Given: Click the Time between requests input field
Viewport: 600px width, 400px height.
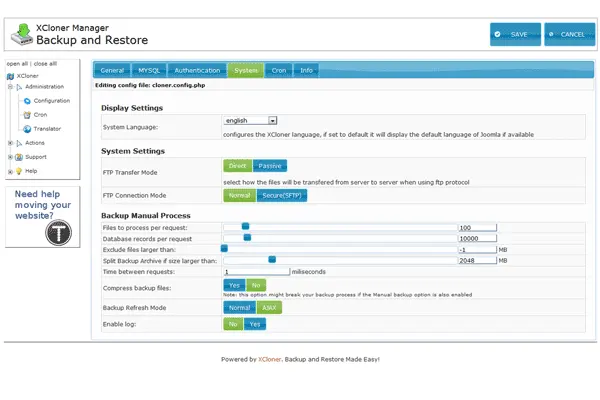Looking at the screenshot, I should coord(256,271).
